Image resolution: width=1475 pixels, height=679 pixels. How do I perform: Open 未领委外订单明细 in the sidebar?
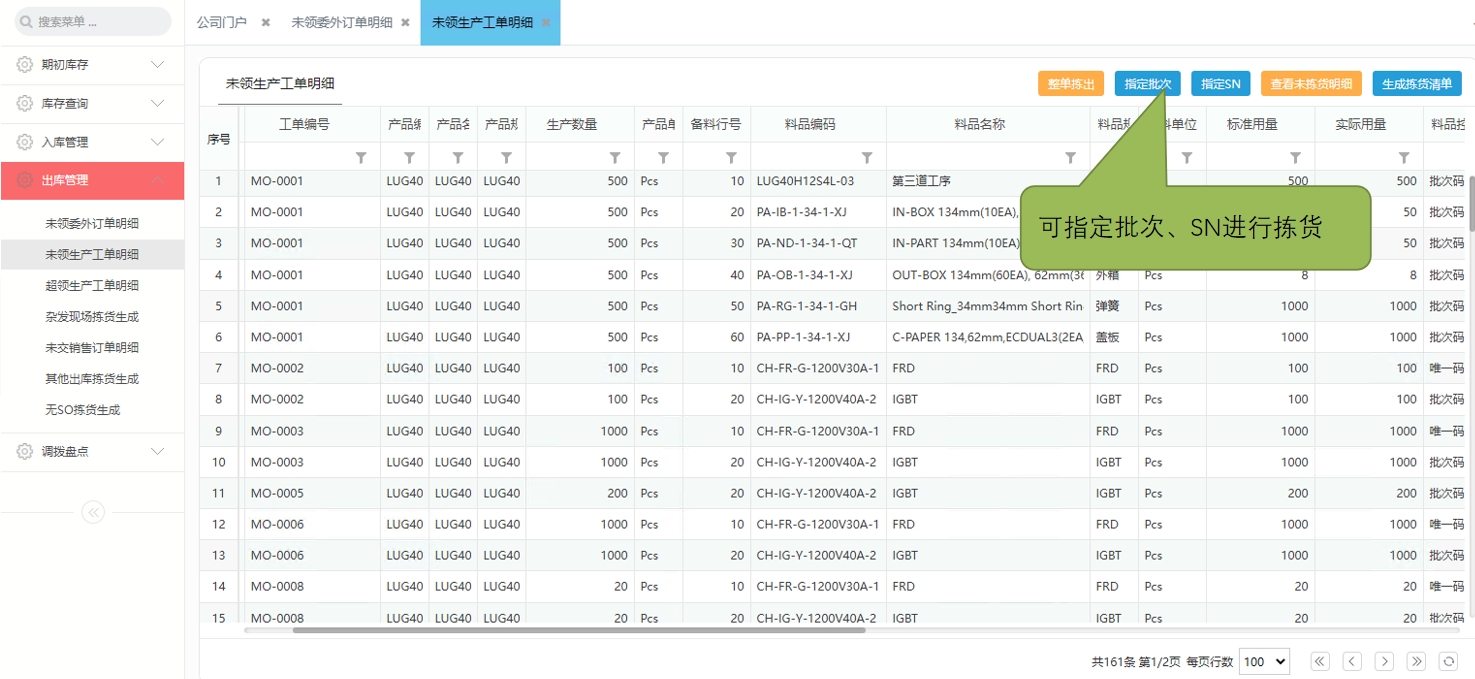click(x=92, y=224)
